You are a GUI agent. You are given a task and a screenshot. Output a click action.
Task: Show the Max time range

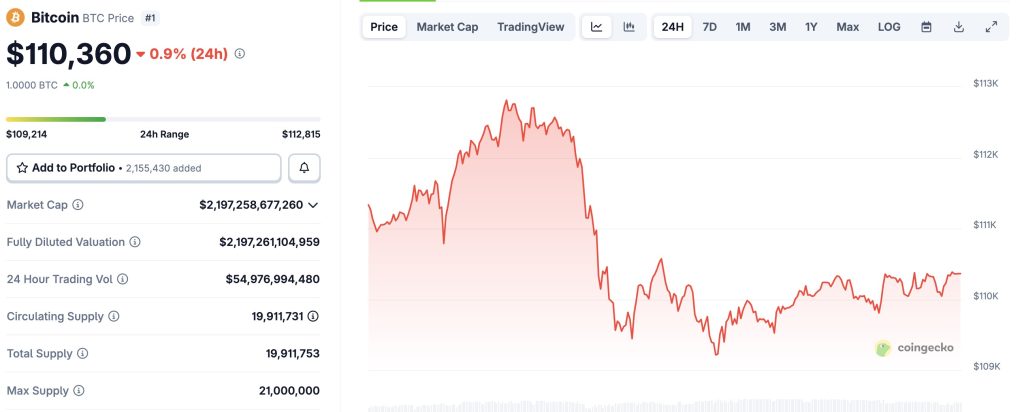point(847,27)
